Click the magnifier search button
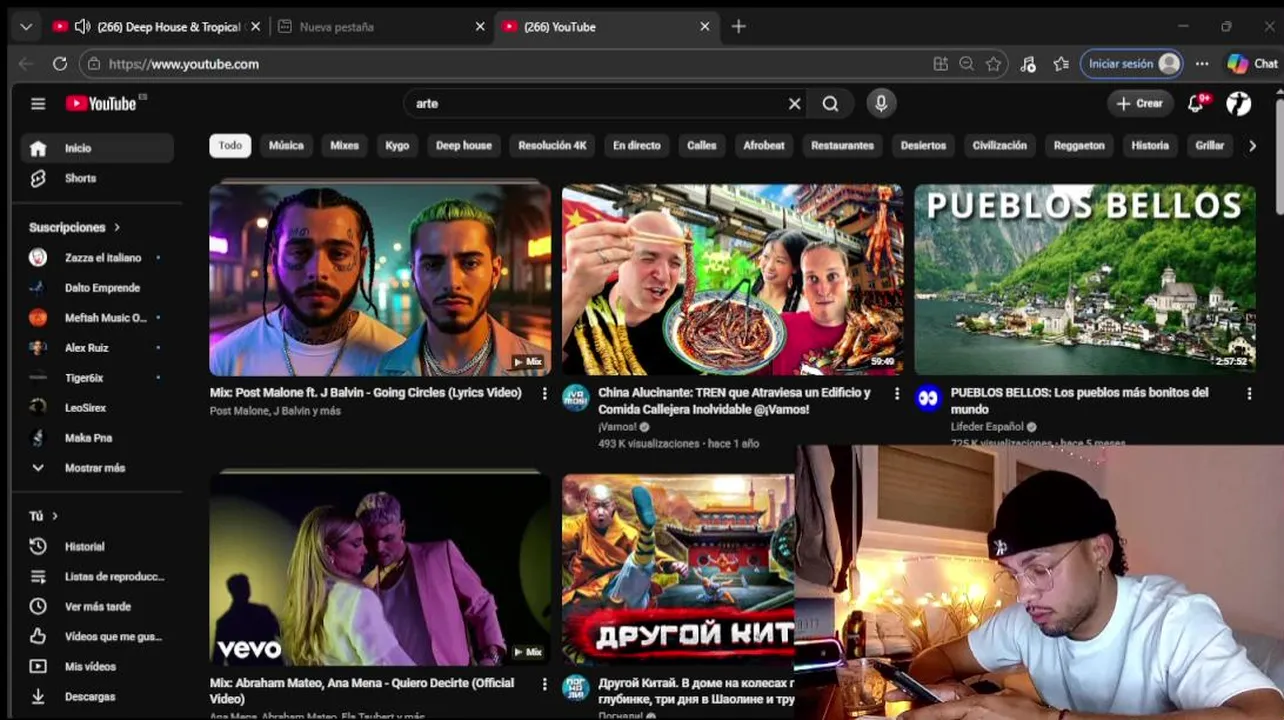Image resolution: width=1284 pixels, height=720 pixels. tap(830, 103)
